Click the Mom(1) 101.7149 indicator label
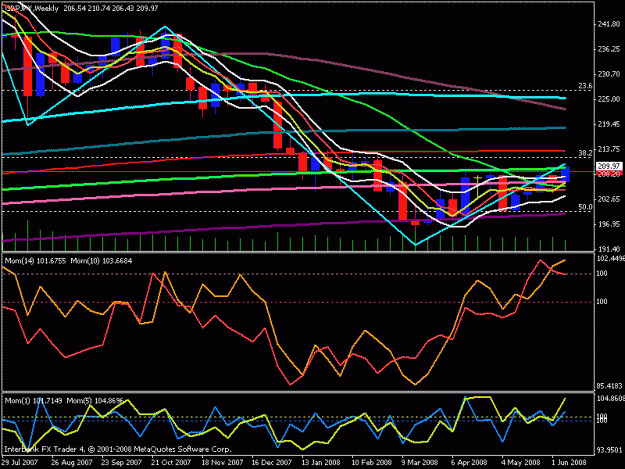Image resolution: width=625 pixels, height=469 pixels. [x=33, y=400]
